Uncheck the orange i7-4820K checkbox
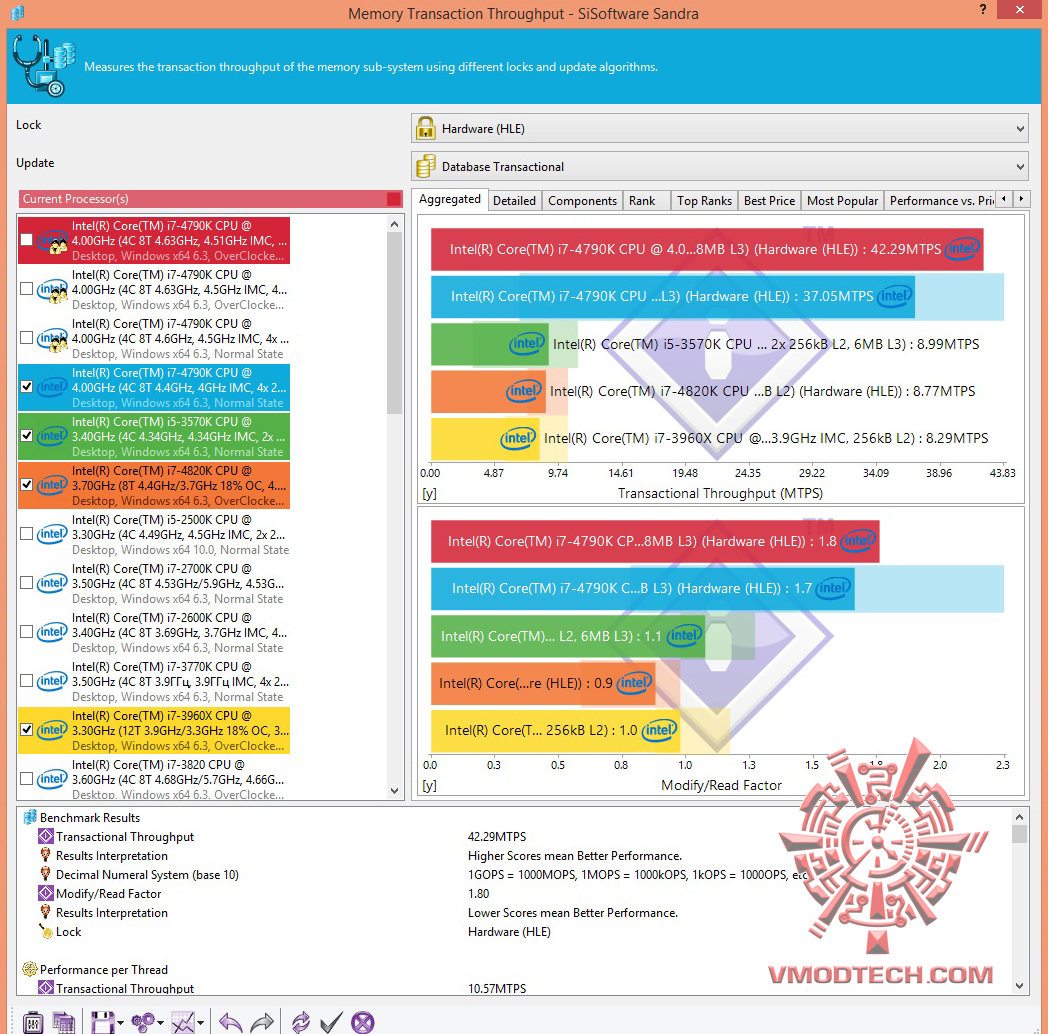Screen dimensions: 1048x1034 [x=26, y=485]
